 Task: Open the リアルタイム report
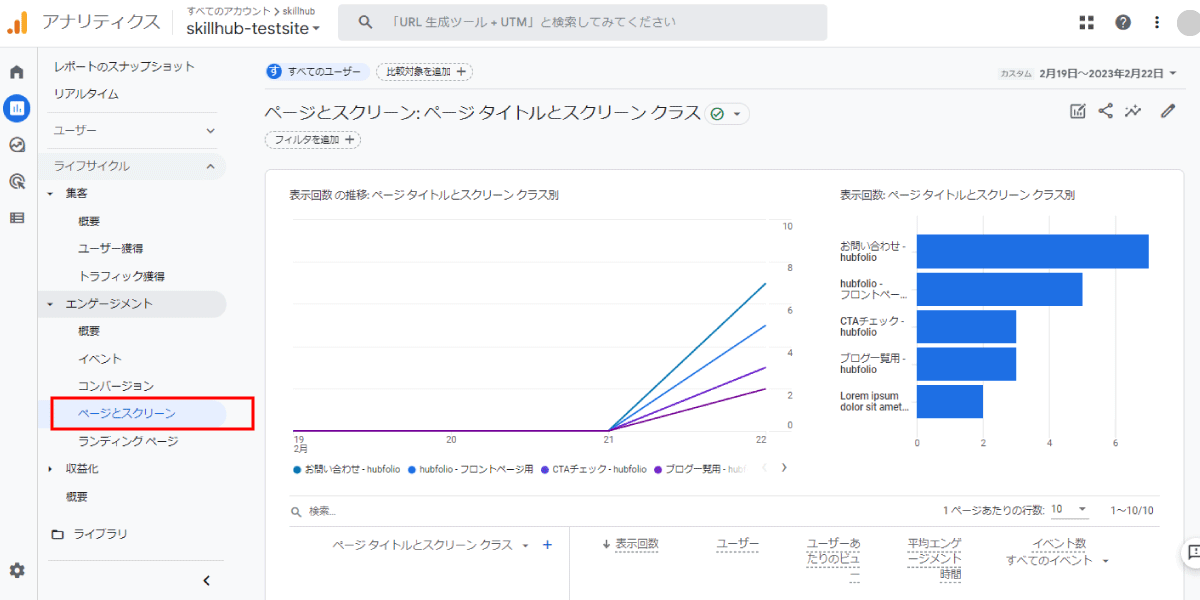(86, 94)
